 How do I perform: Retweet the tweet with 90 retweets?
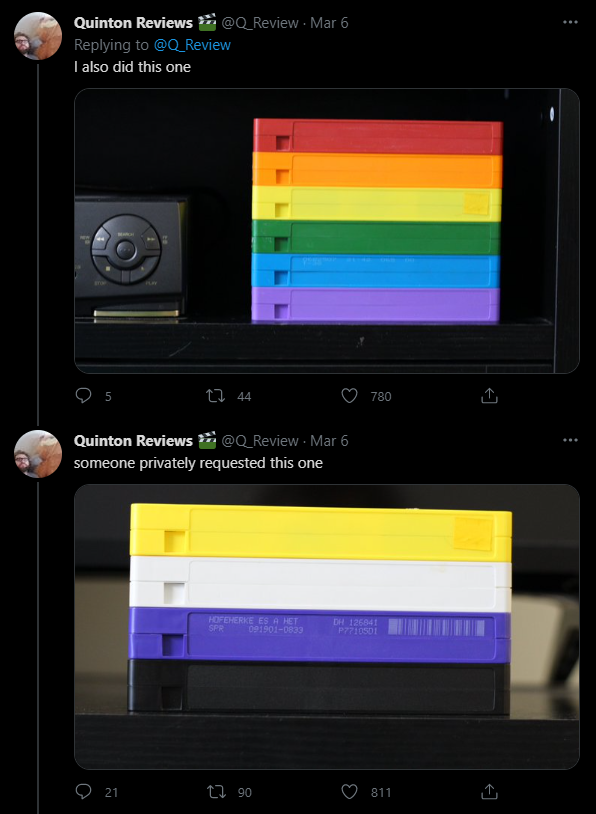pyautogui.click(x=215, y=792)
